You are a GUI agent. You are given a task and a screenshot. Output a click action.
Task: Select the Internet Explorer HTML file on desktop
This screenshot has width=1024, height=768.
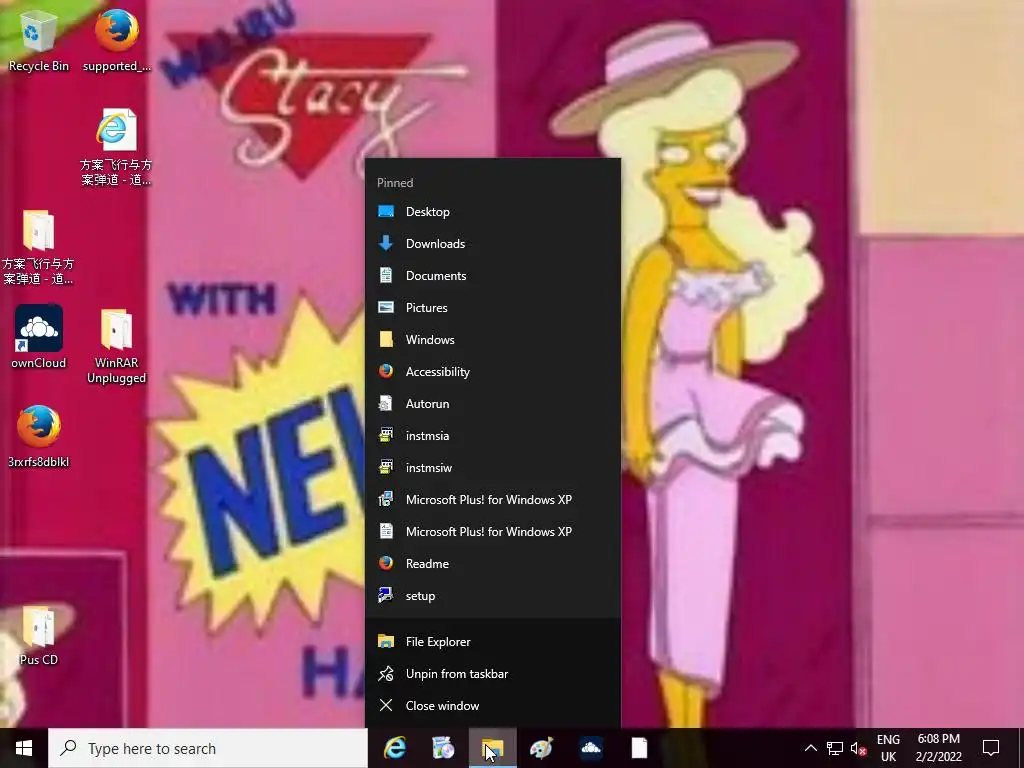[x=116, y=147]
